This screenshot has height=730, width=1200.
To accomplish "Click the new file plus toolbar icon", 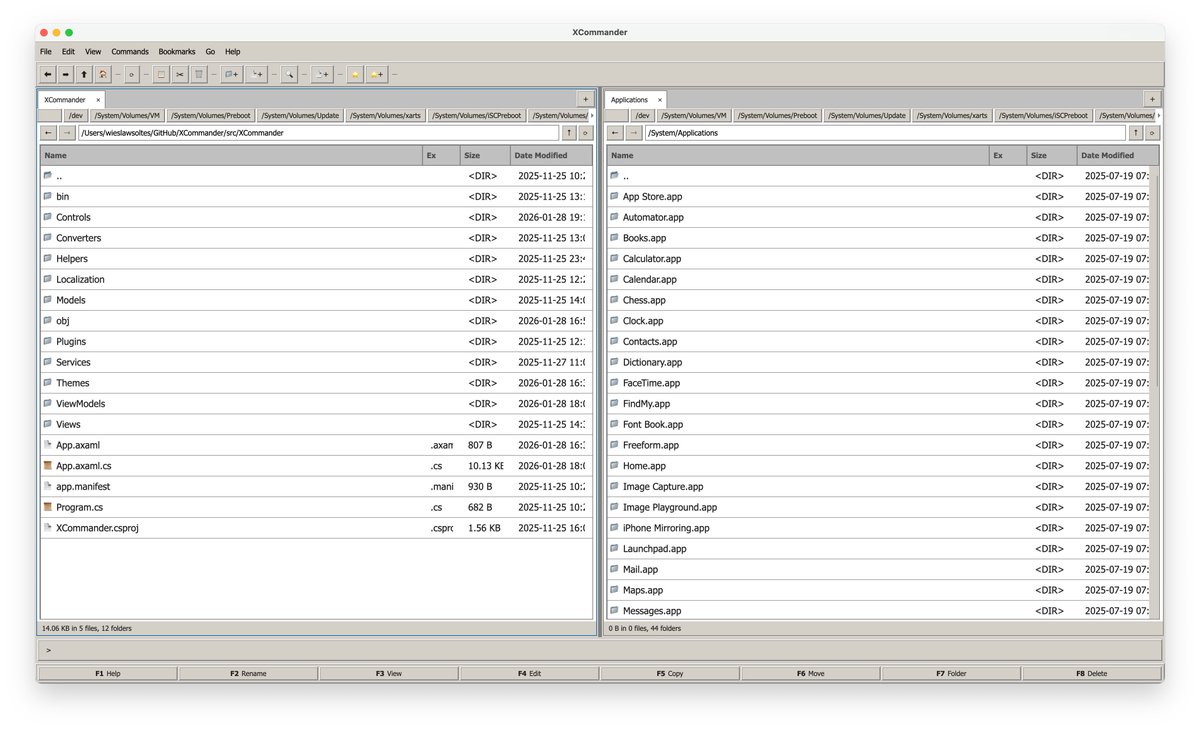I will (257, 74).
